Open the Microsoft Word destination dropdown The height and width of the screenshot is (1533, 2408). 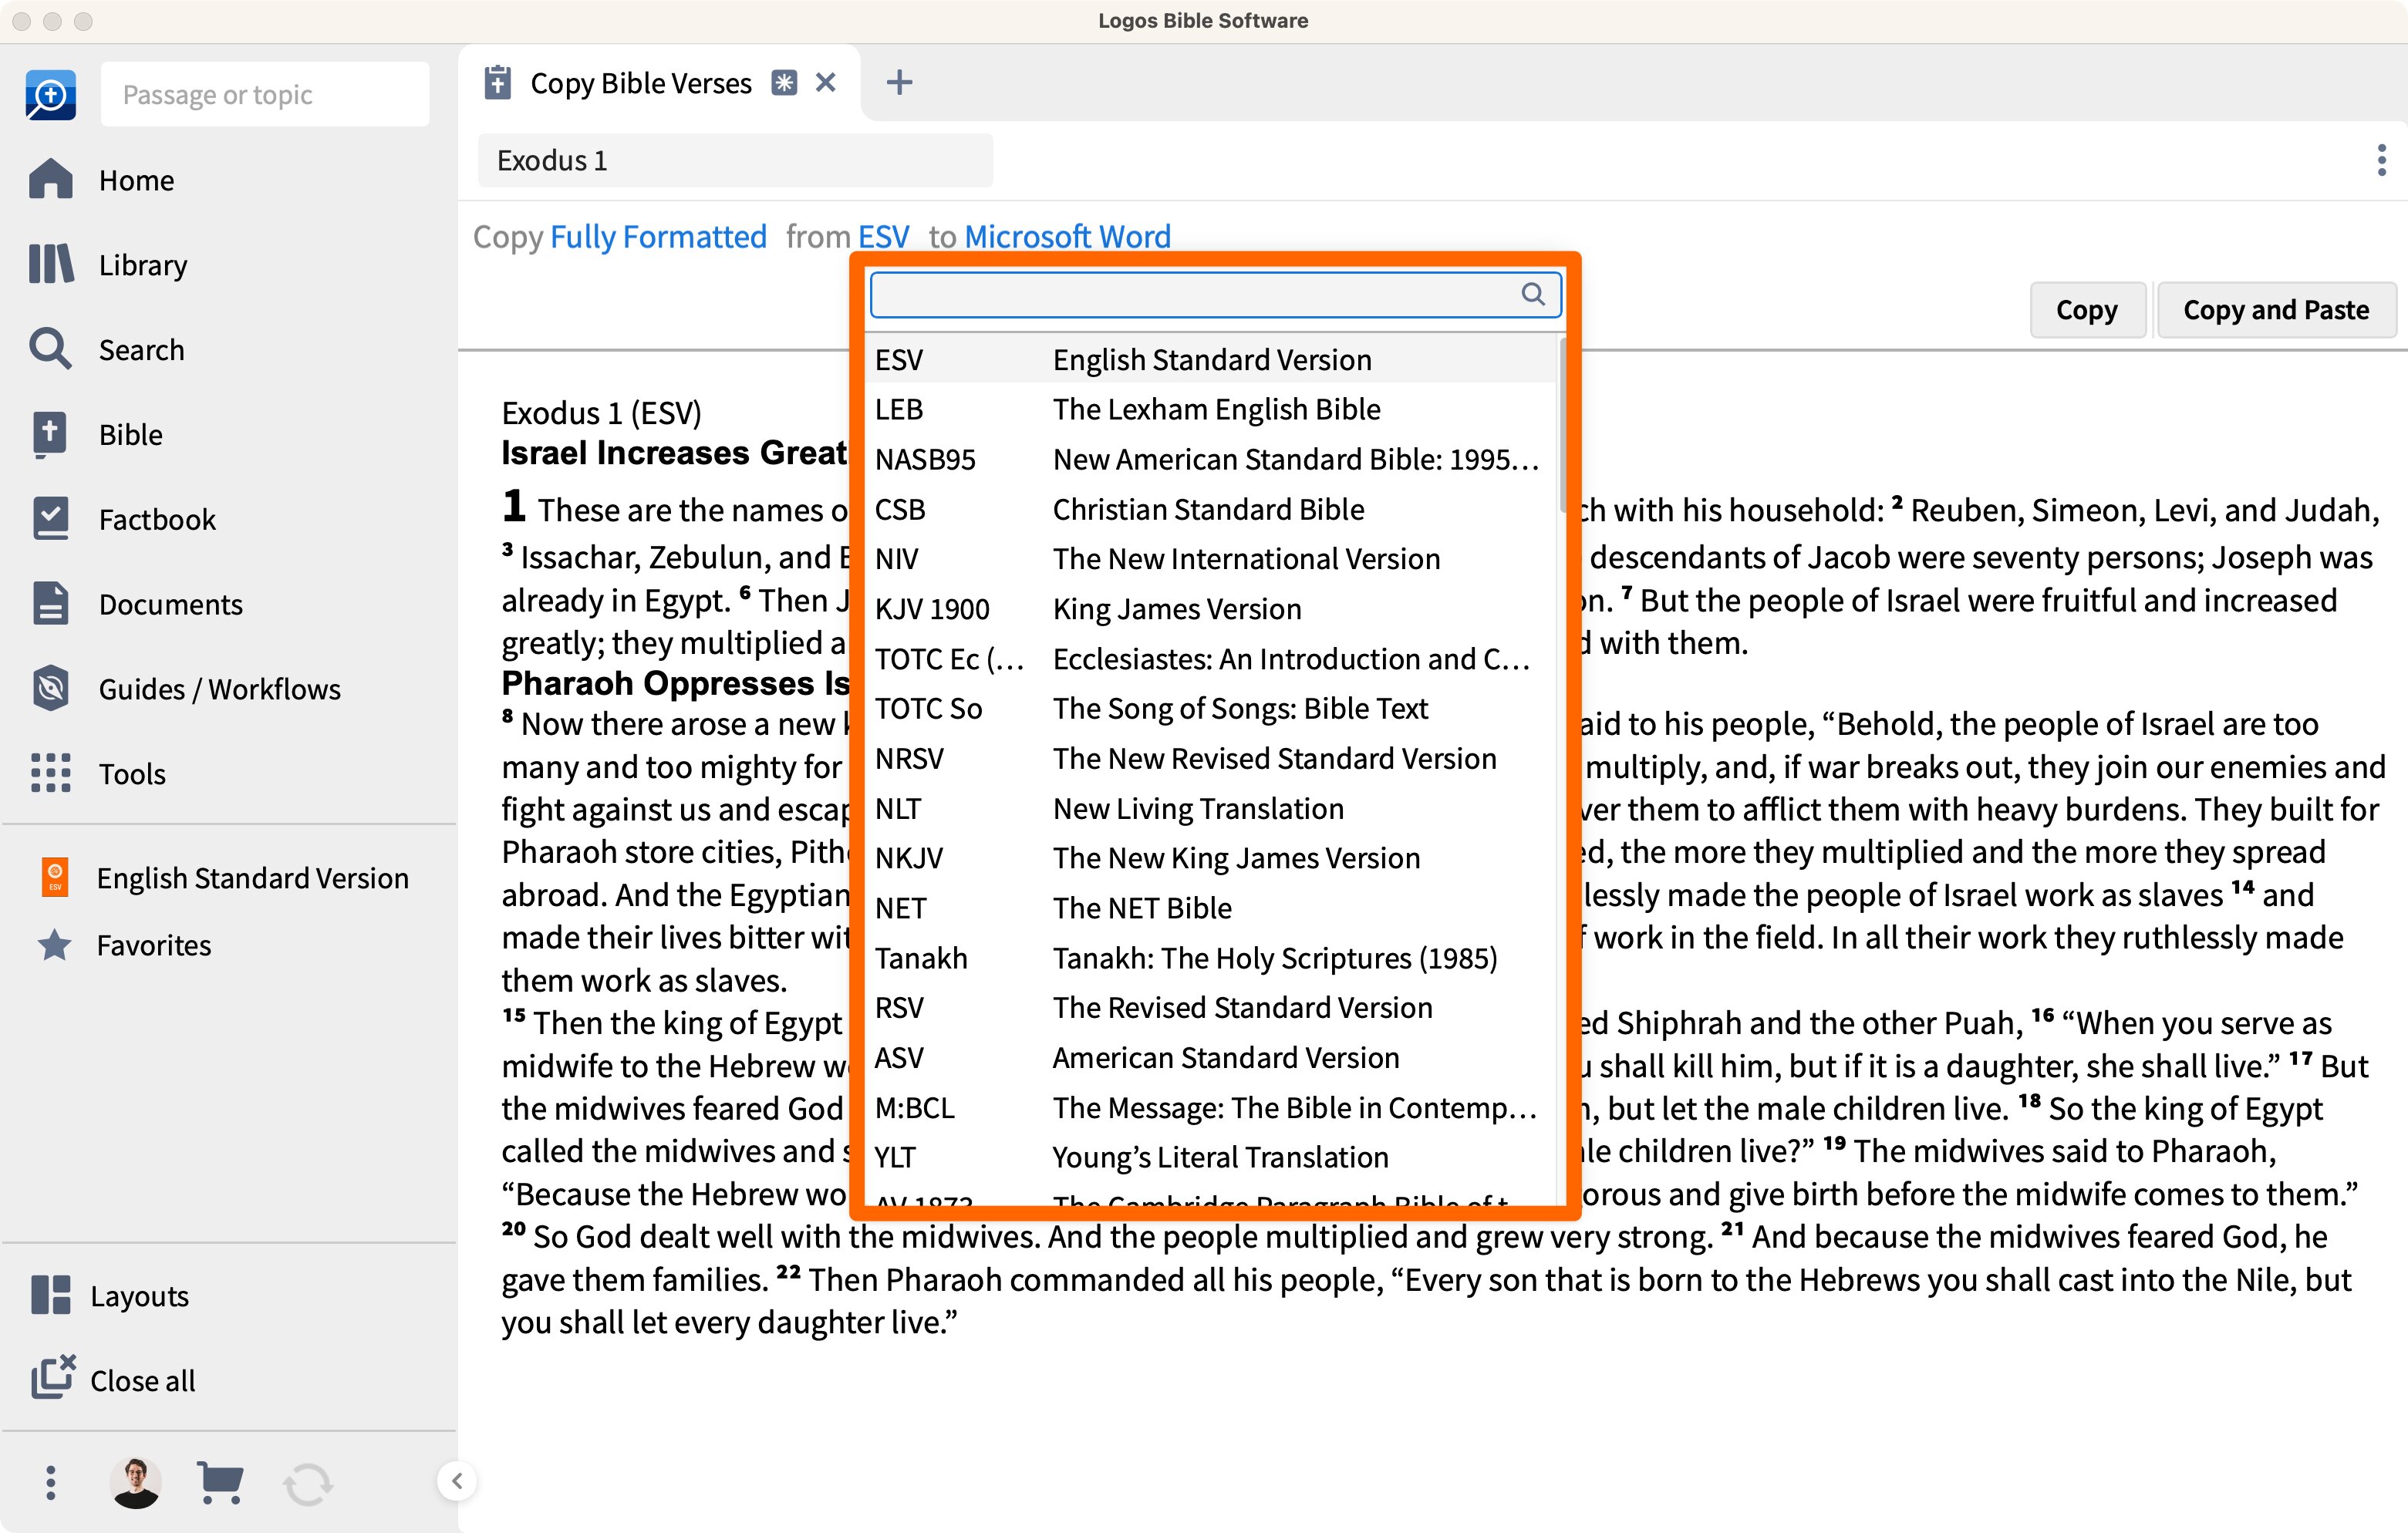(x=1067, y=237)
